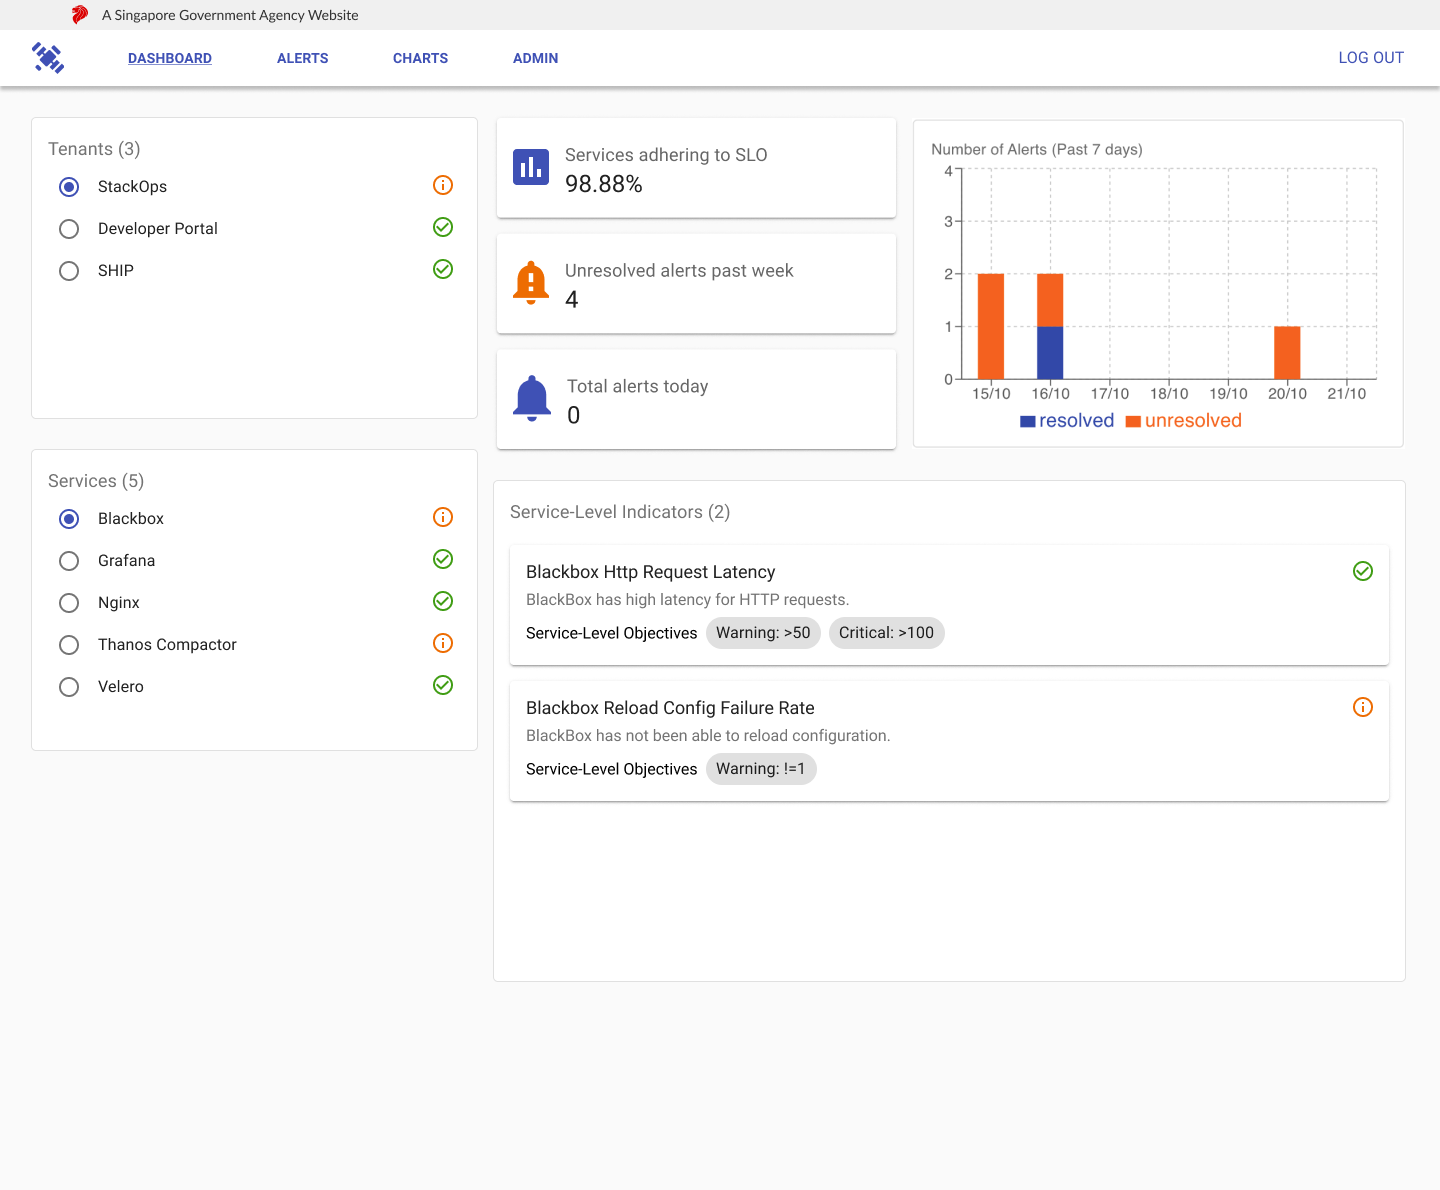This screenshot has height=1190, width=1440.
Task: Switch to the Charts tab
Action: 420,58
